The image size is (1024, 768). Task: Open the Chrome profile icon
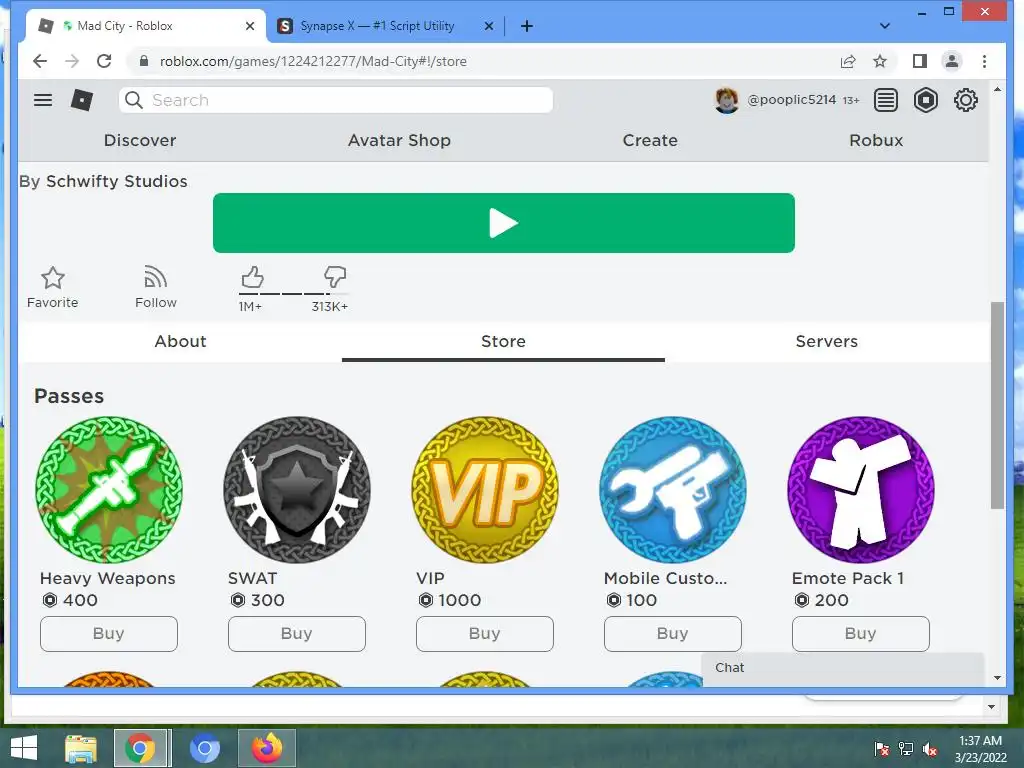[952, 61]
